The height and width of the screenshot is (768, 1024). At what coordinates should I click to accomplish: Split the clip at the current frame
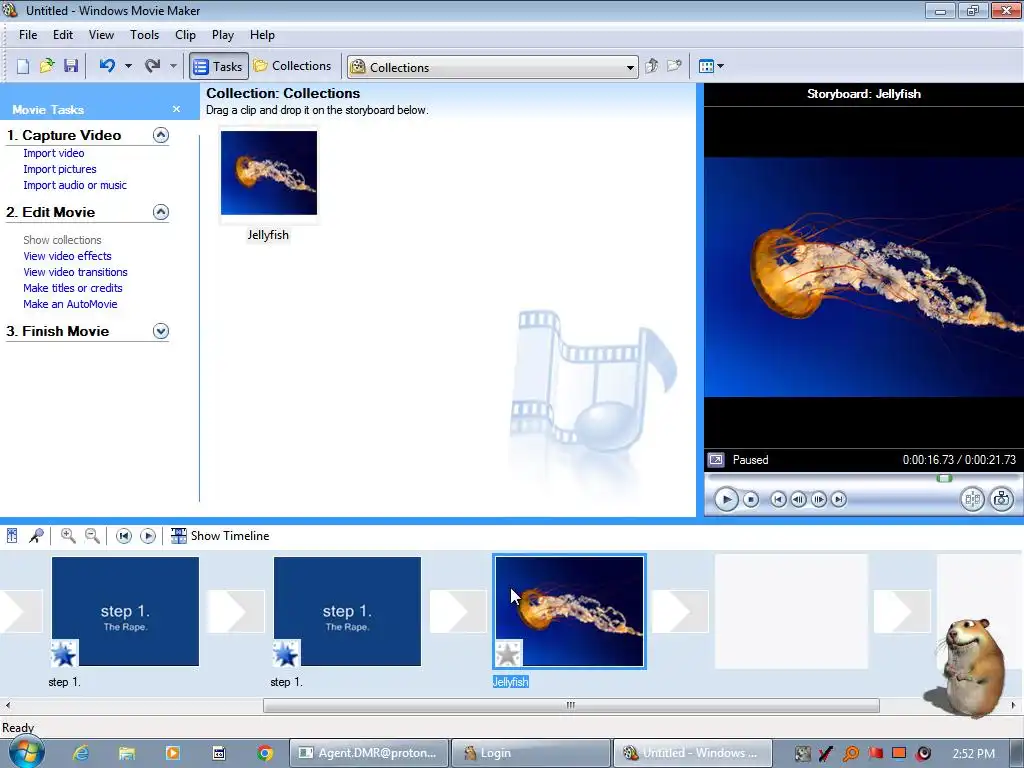click(x=972, y=500)
